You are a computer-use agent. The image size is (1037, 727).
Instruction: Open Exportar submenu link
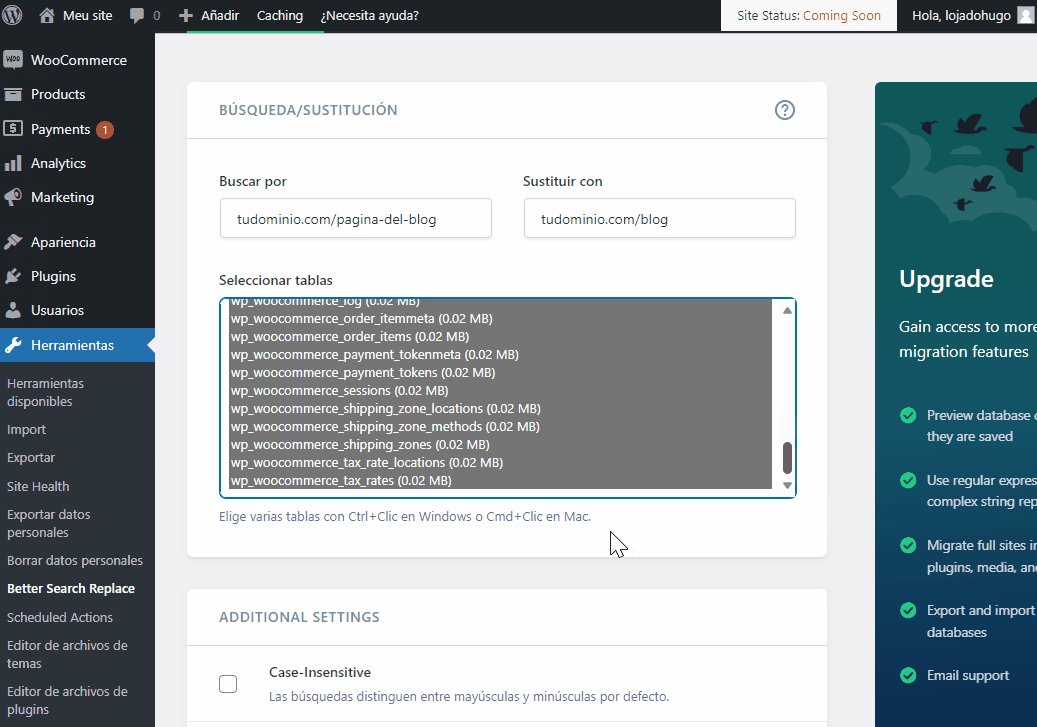[31, 458]
